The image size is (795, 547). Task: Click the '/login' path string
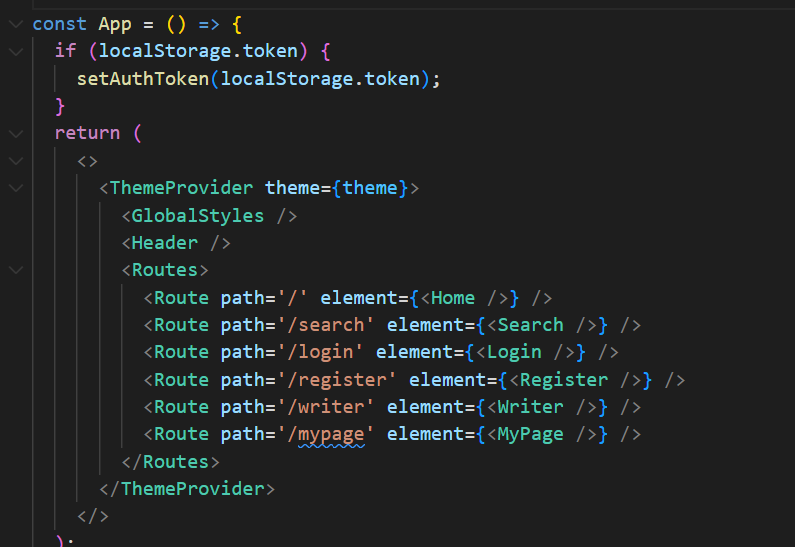pos(320,352)
